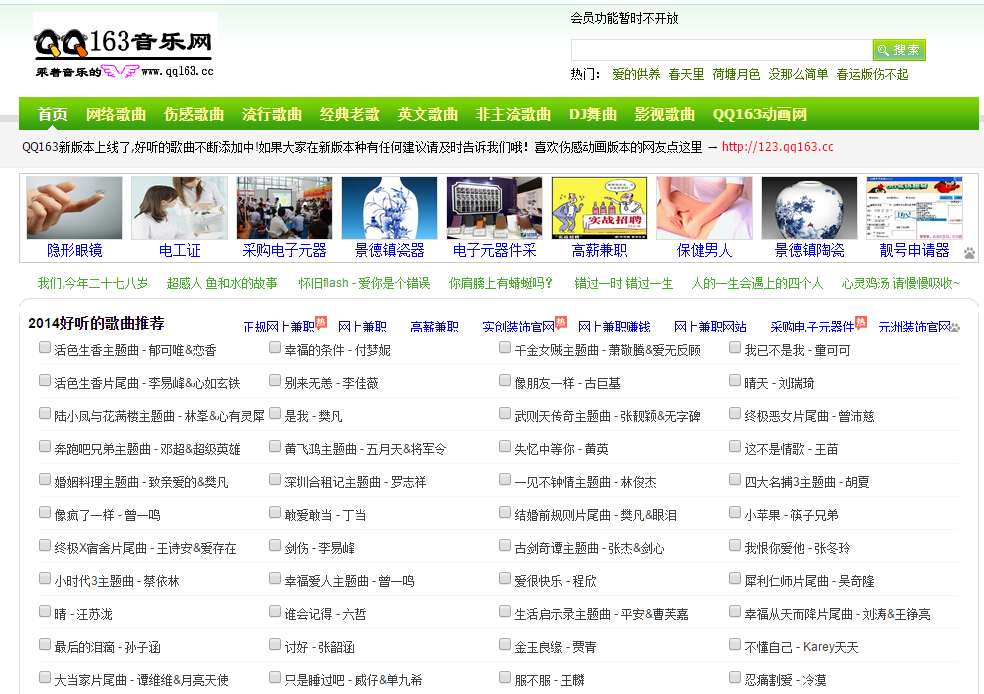
Task: Click the 电子元器件采 ad thumbnail
Action: tap(495, 208)
